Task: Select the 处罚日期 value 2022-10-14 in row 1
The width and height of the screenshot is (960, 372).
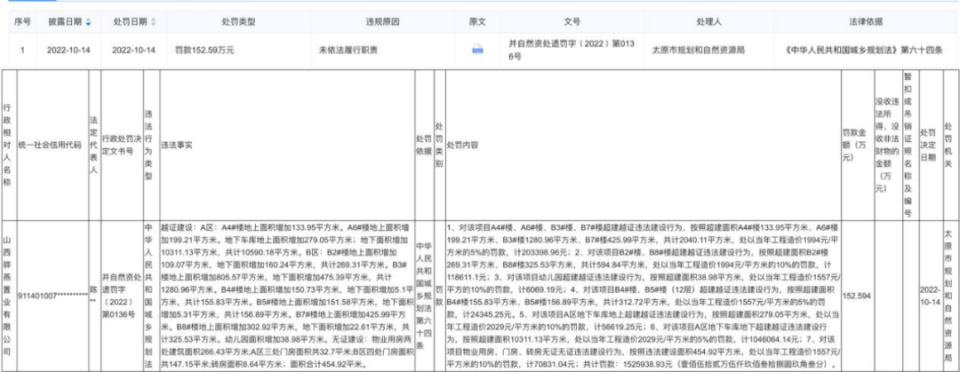Action: [134, 50]
